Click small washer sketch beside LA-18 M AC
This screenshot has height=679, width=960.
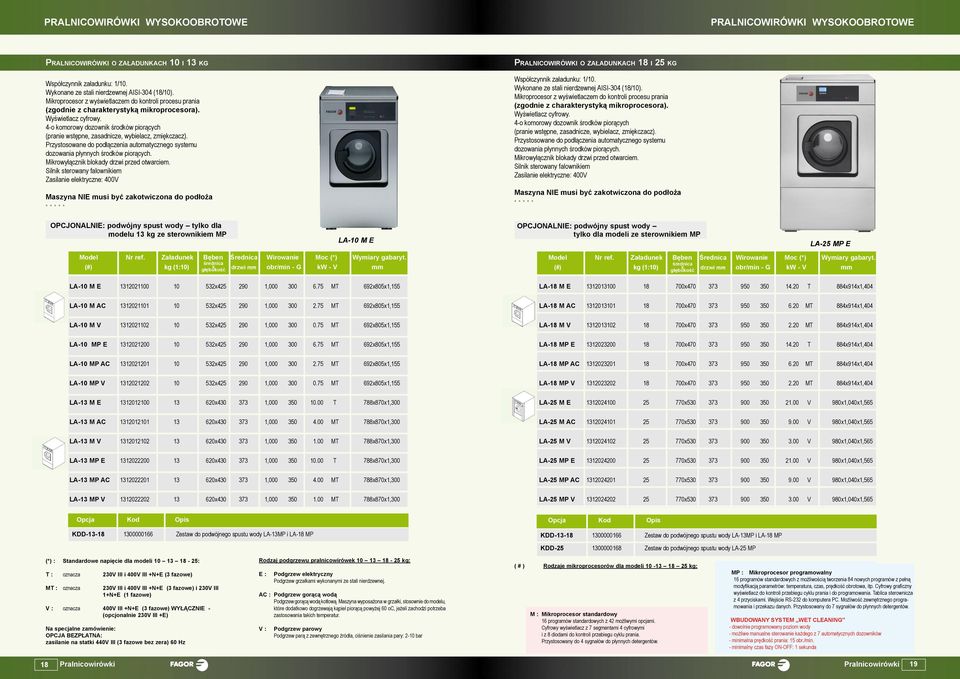(x=523, y=310)
